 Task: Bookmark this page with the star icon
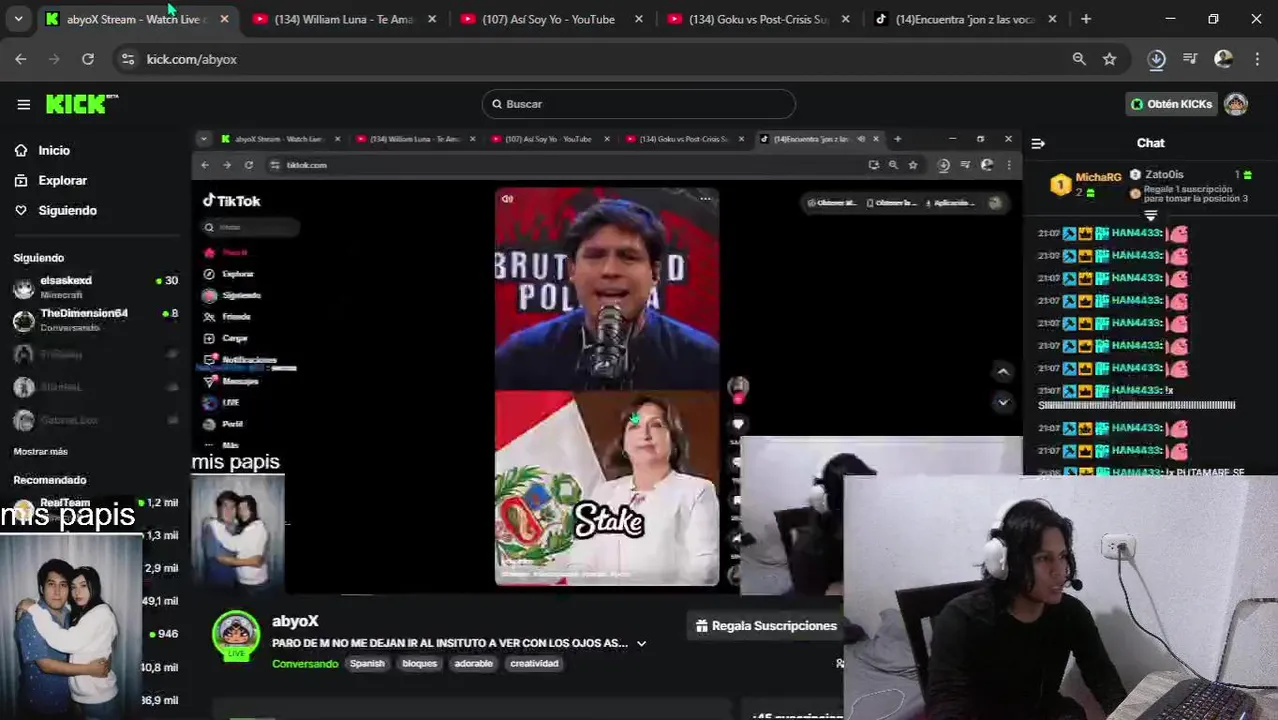tap(1109, 59)
